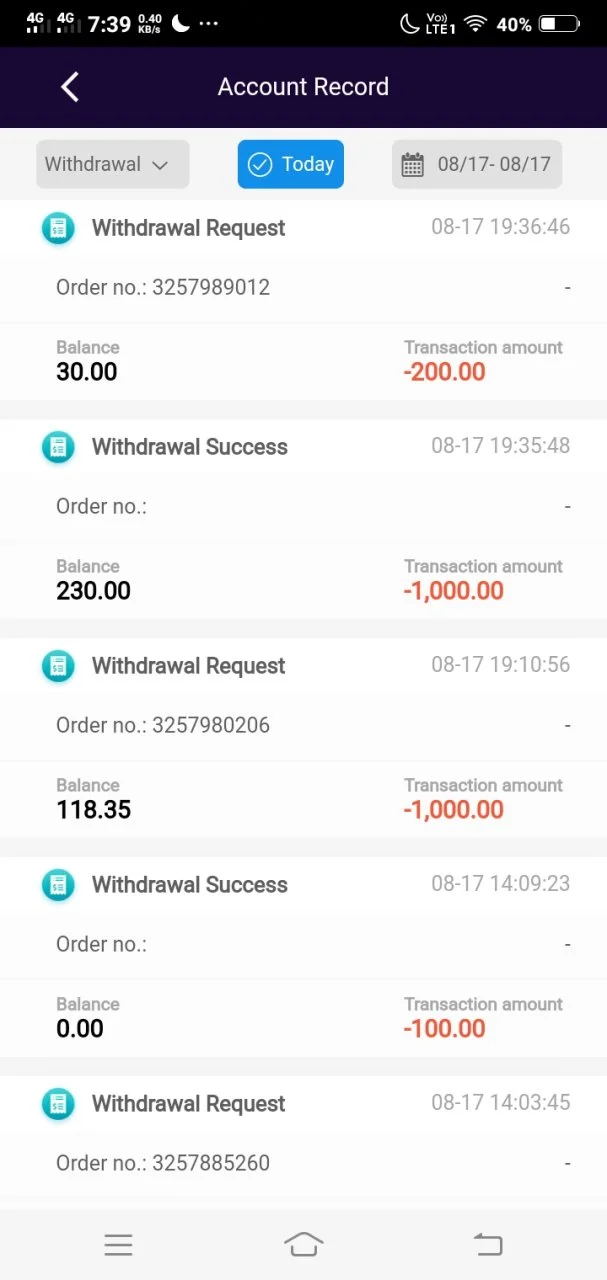Click the Withdrawal dropdown chevron arrow
Viewport: 607px width, 1280px height.
[160, 166]
